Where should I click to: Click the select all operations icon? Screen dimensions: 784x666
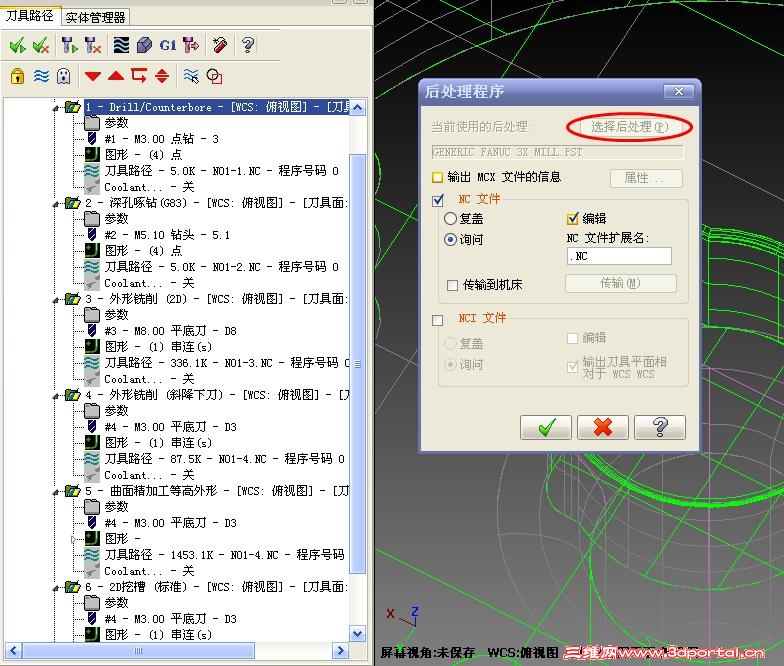(x=18, y=46)
